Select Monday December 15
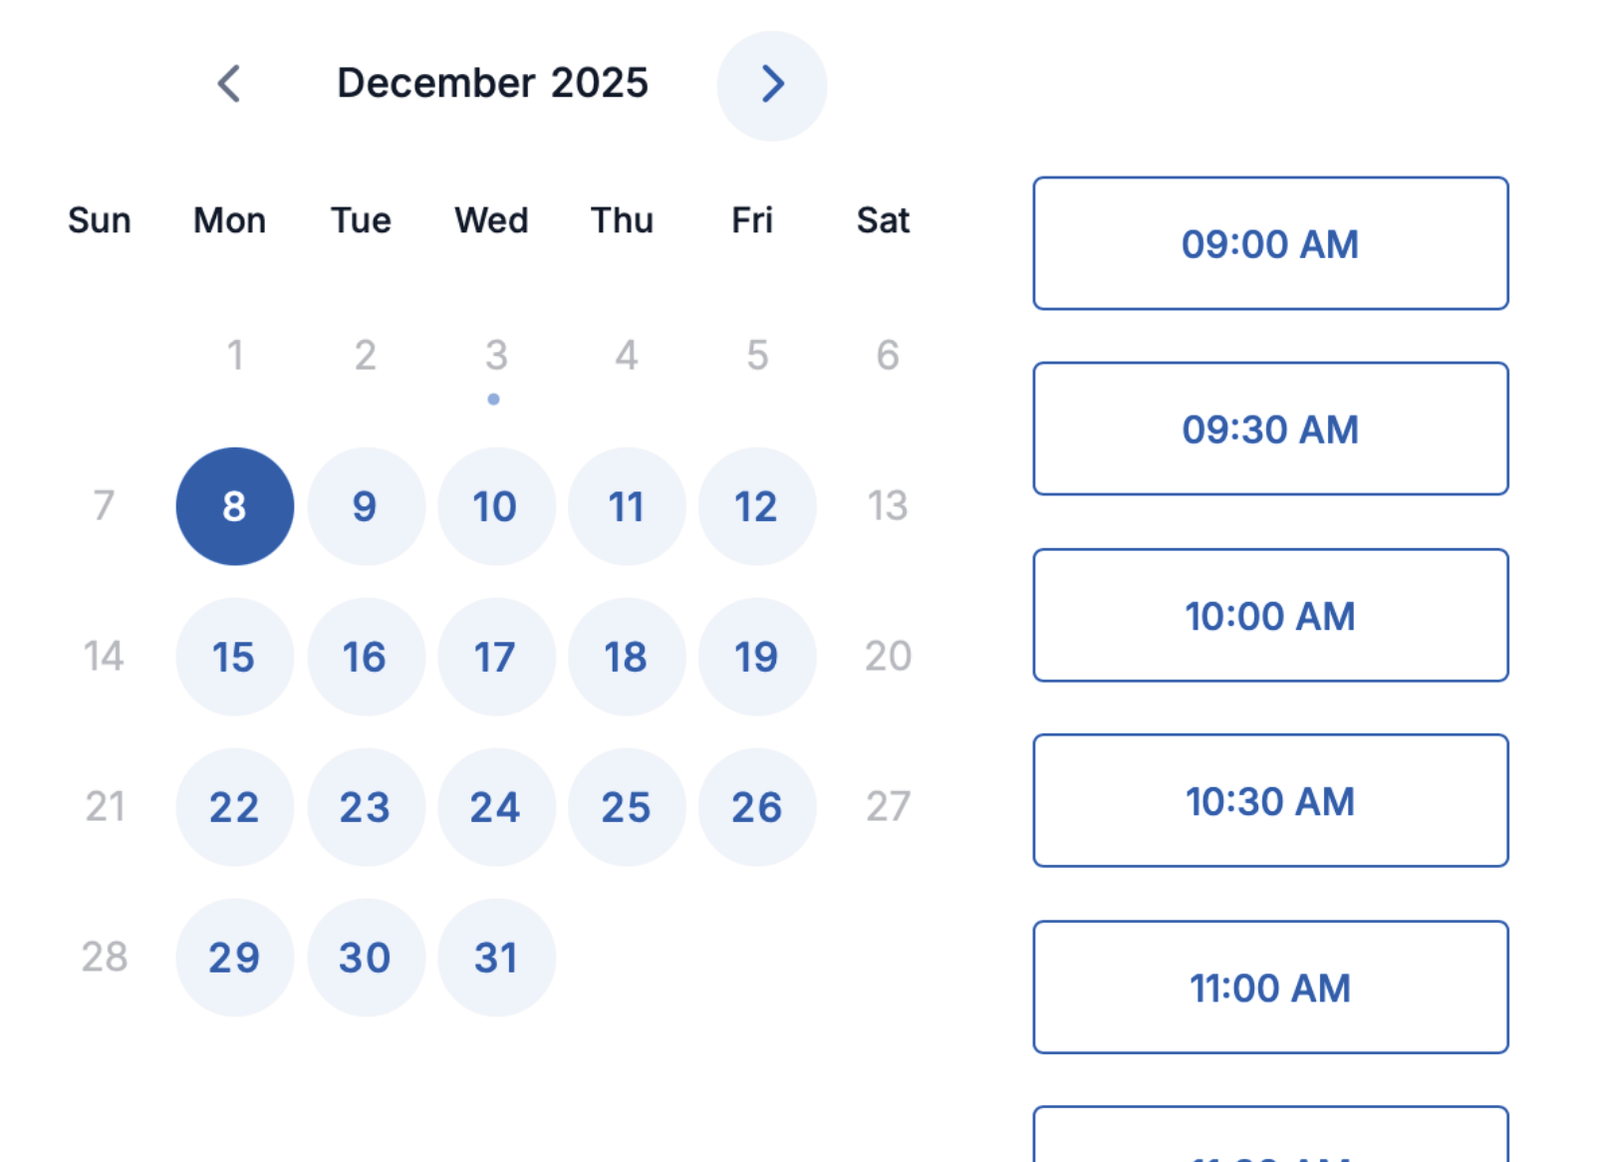The height and width of the screenshot is (1162, 1600). (x=235, y=657)
